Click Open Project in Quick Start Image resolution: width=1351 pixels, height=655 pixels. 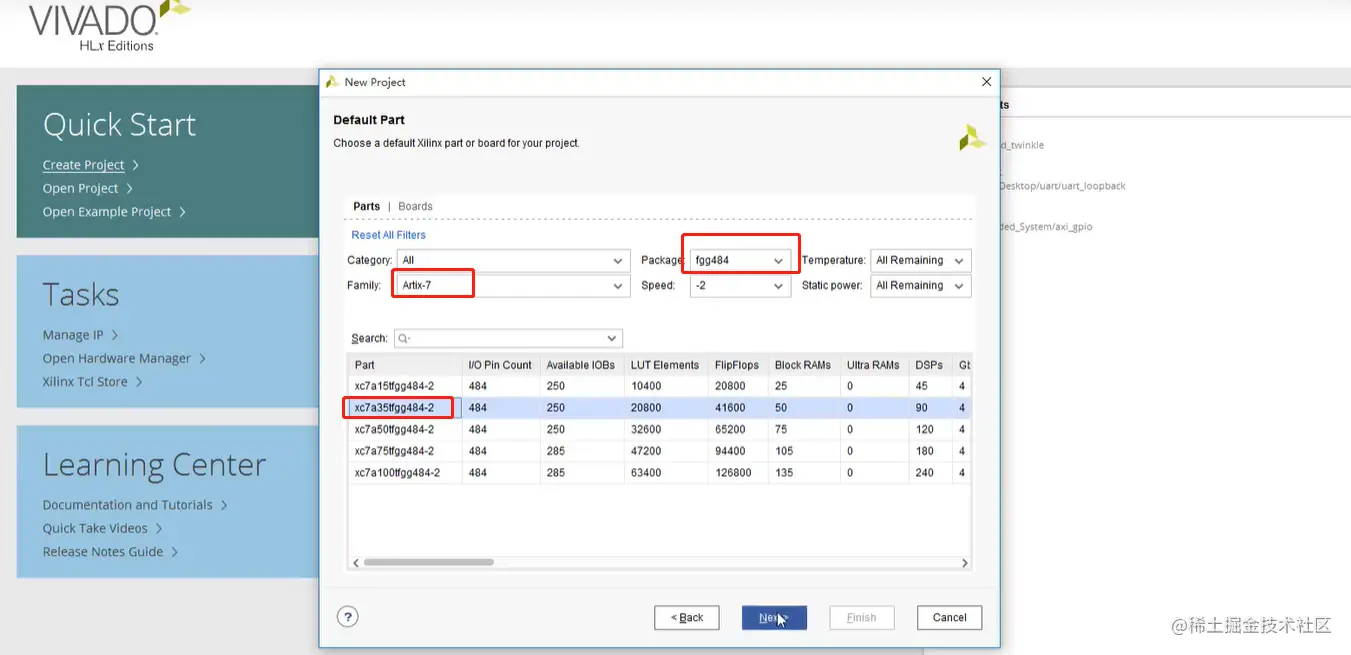(x=80, y=188)
